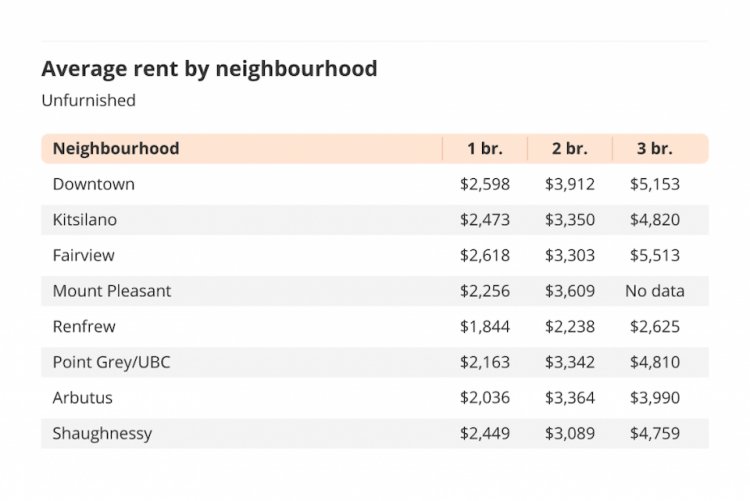Select the Renfrew row label
The image size is (750, 501).
[x=84, y=326]
